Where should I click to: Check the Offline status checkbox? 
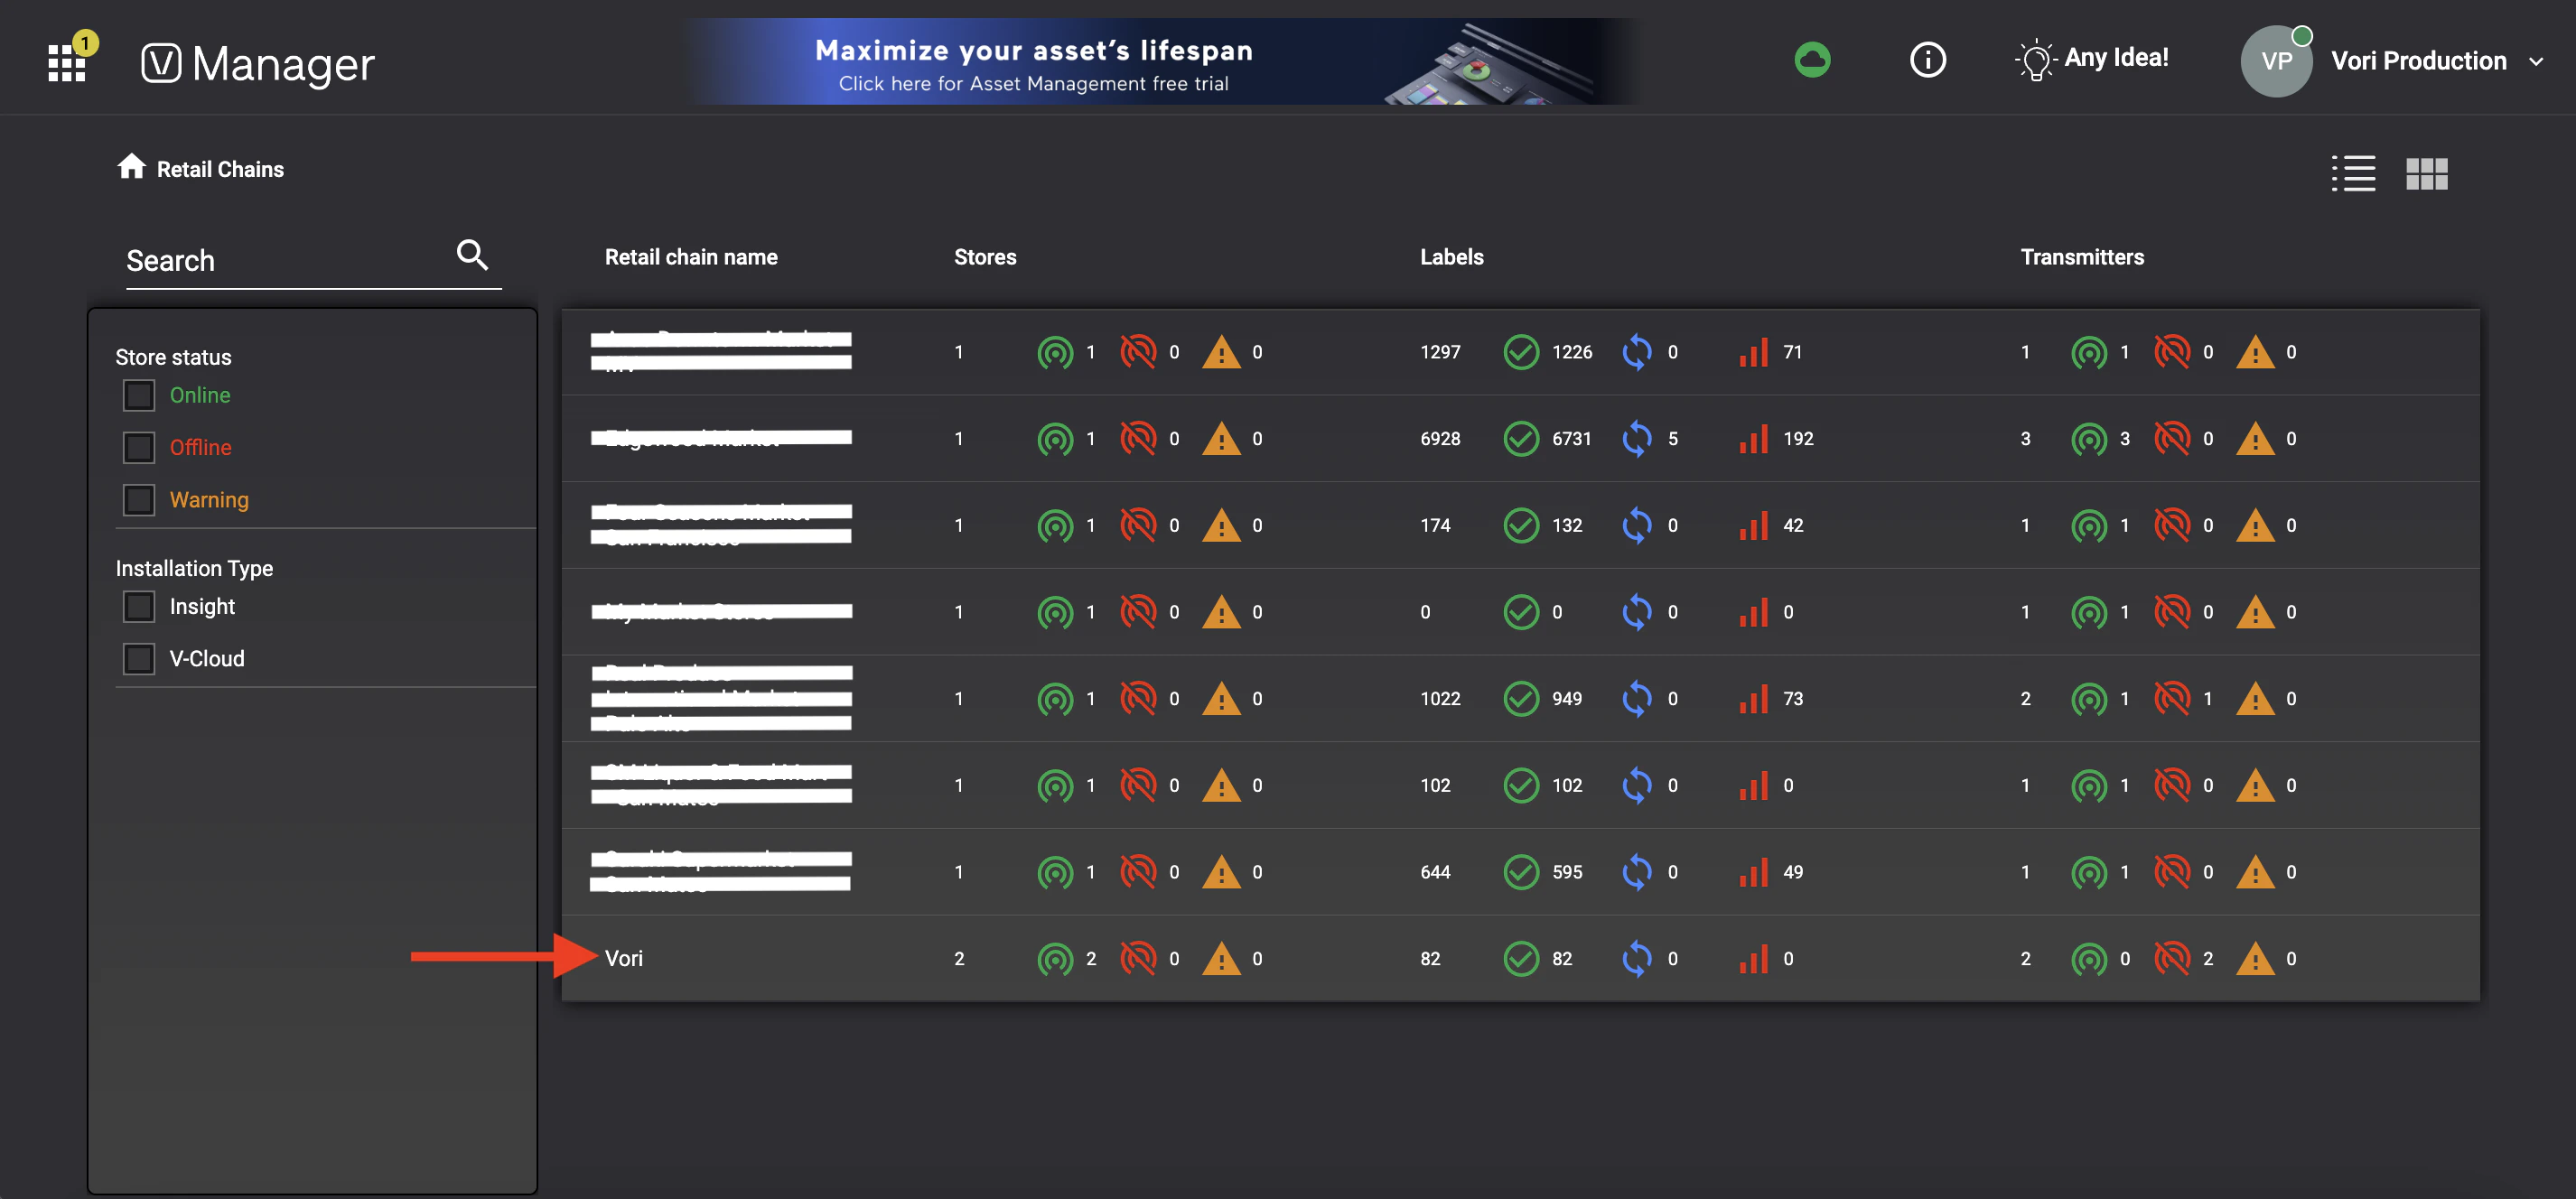pos(139,448)
